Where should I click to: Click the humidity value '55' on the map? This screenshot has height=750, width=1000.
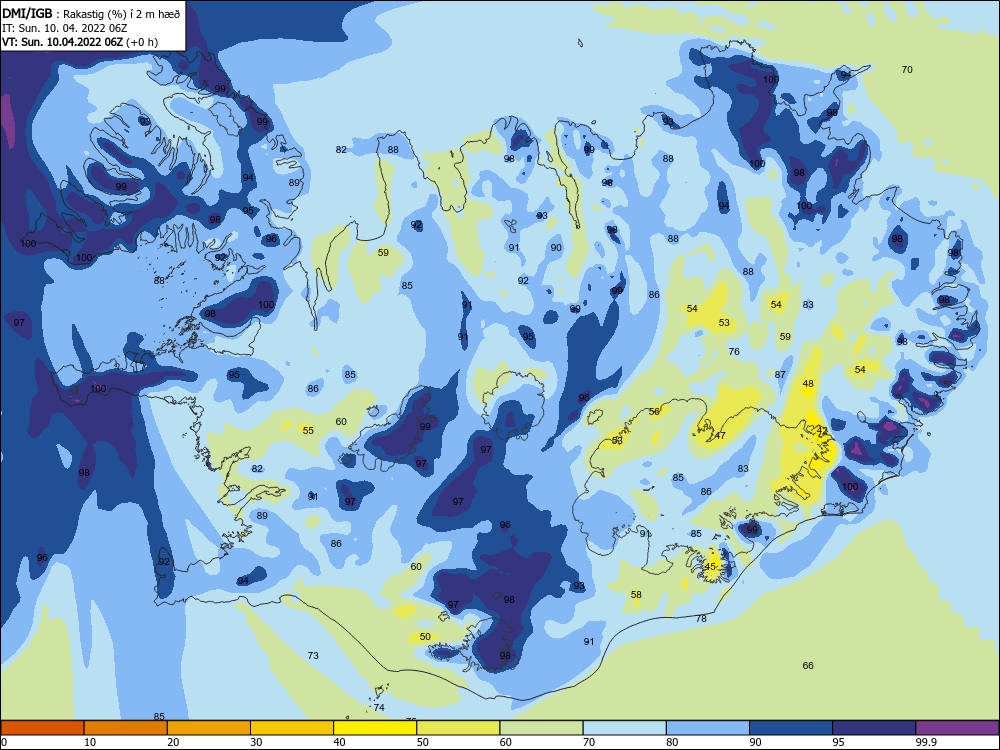pos(308,430)
